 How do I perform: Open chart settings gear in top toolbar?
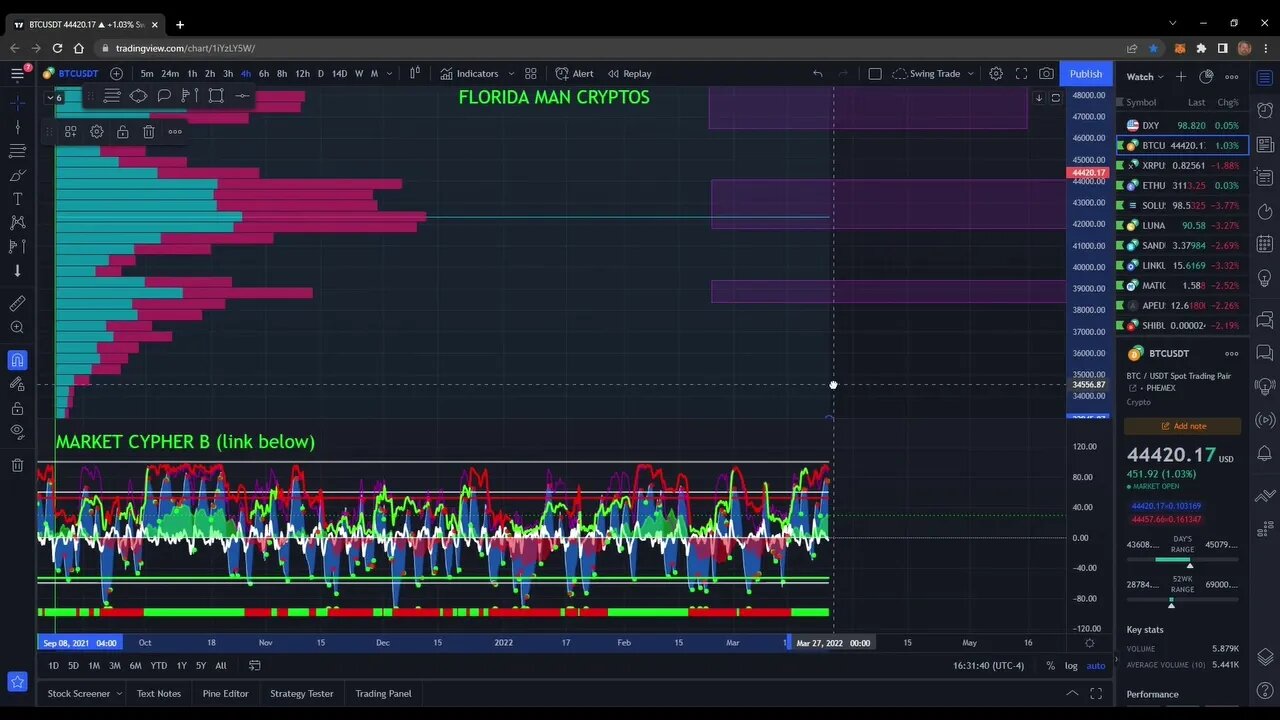pos(996,73)
